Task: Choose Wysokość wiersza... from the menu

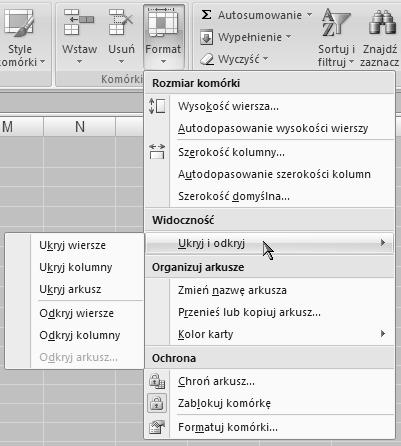Action: (x=228, y=107)
